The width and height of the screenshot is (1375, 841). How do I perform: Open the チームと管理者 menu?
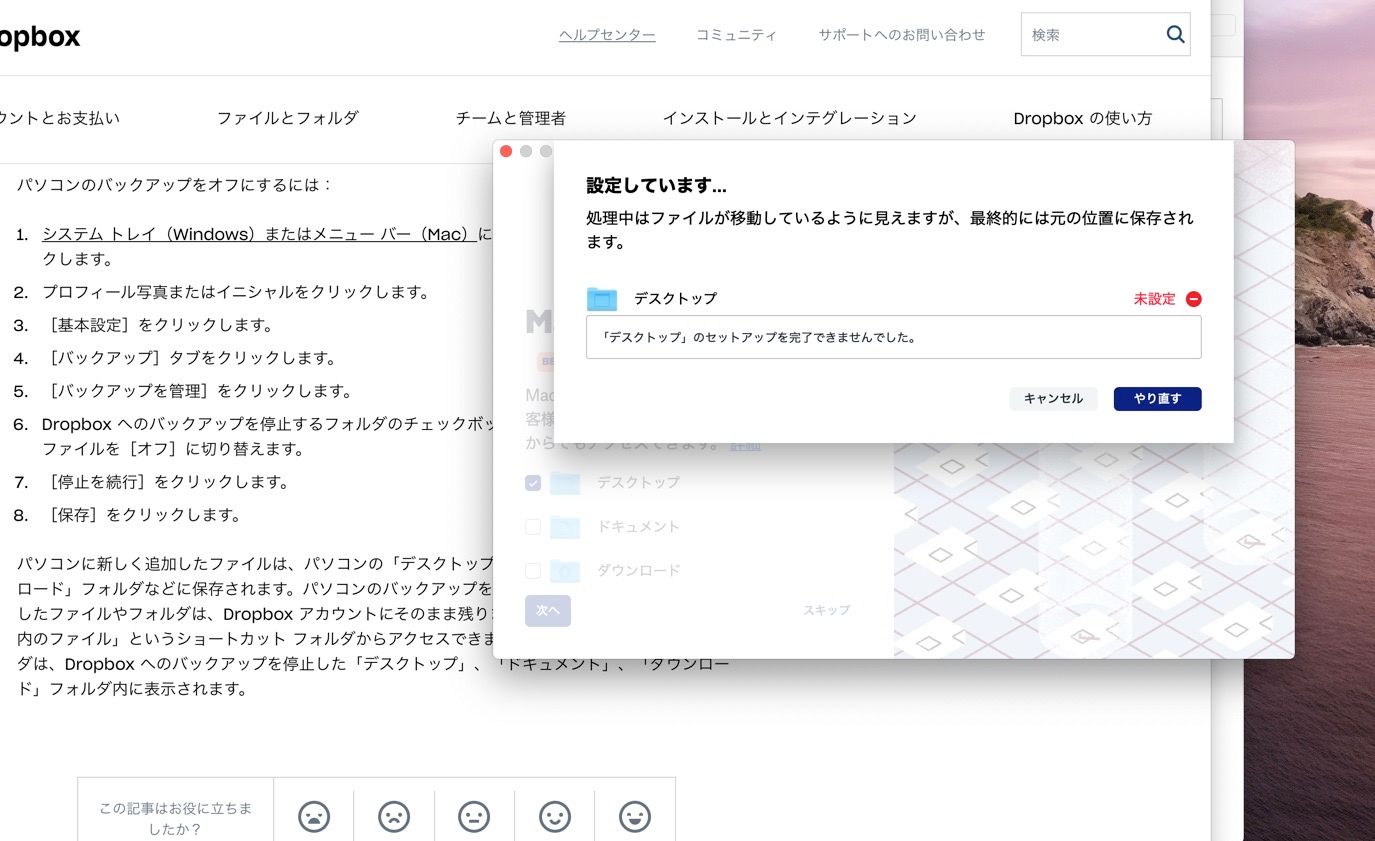pyautogui.click(x=511, y=118)
